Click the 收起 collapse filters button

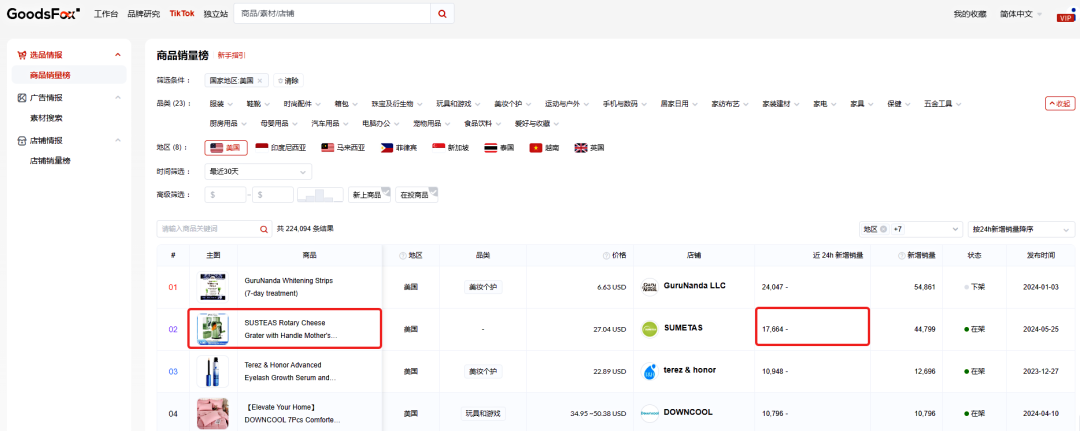[1060, 104]
